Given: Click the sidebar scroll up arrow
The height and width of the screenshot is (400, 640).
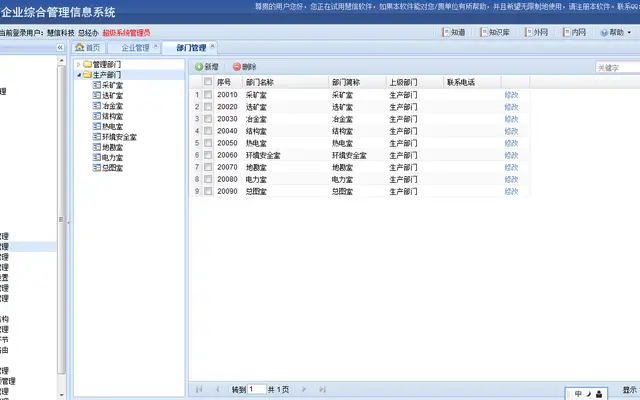Looking at the screenshot, I should pyautogui.click(x=62, y=61).
